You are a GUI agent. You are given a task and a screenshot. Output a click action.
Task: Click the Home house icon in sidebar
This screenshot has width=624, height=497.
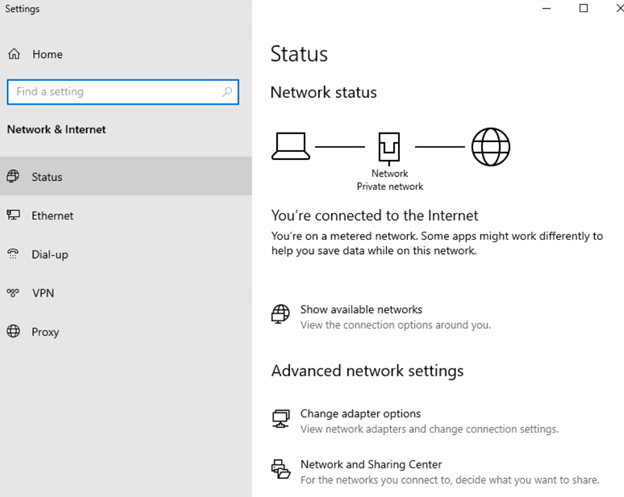point(14,54)
